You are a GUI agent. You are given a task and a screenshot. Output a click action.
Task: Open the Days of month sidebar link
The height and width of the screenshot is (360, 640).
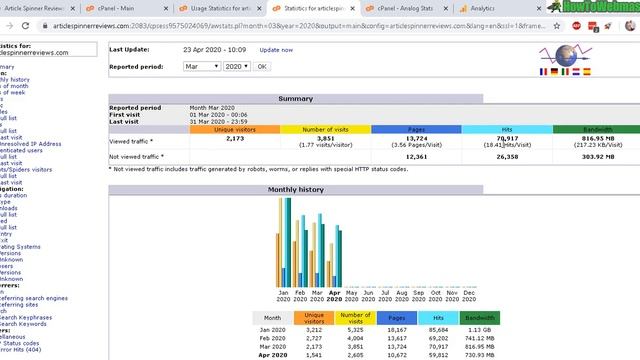pos(14,86)
